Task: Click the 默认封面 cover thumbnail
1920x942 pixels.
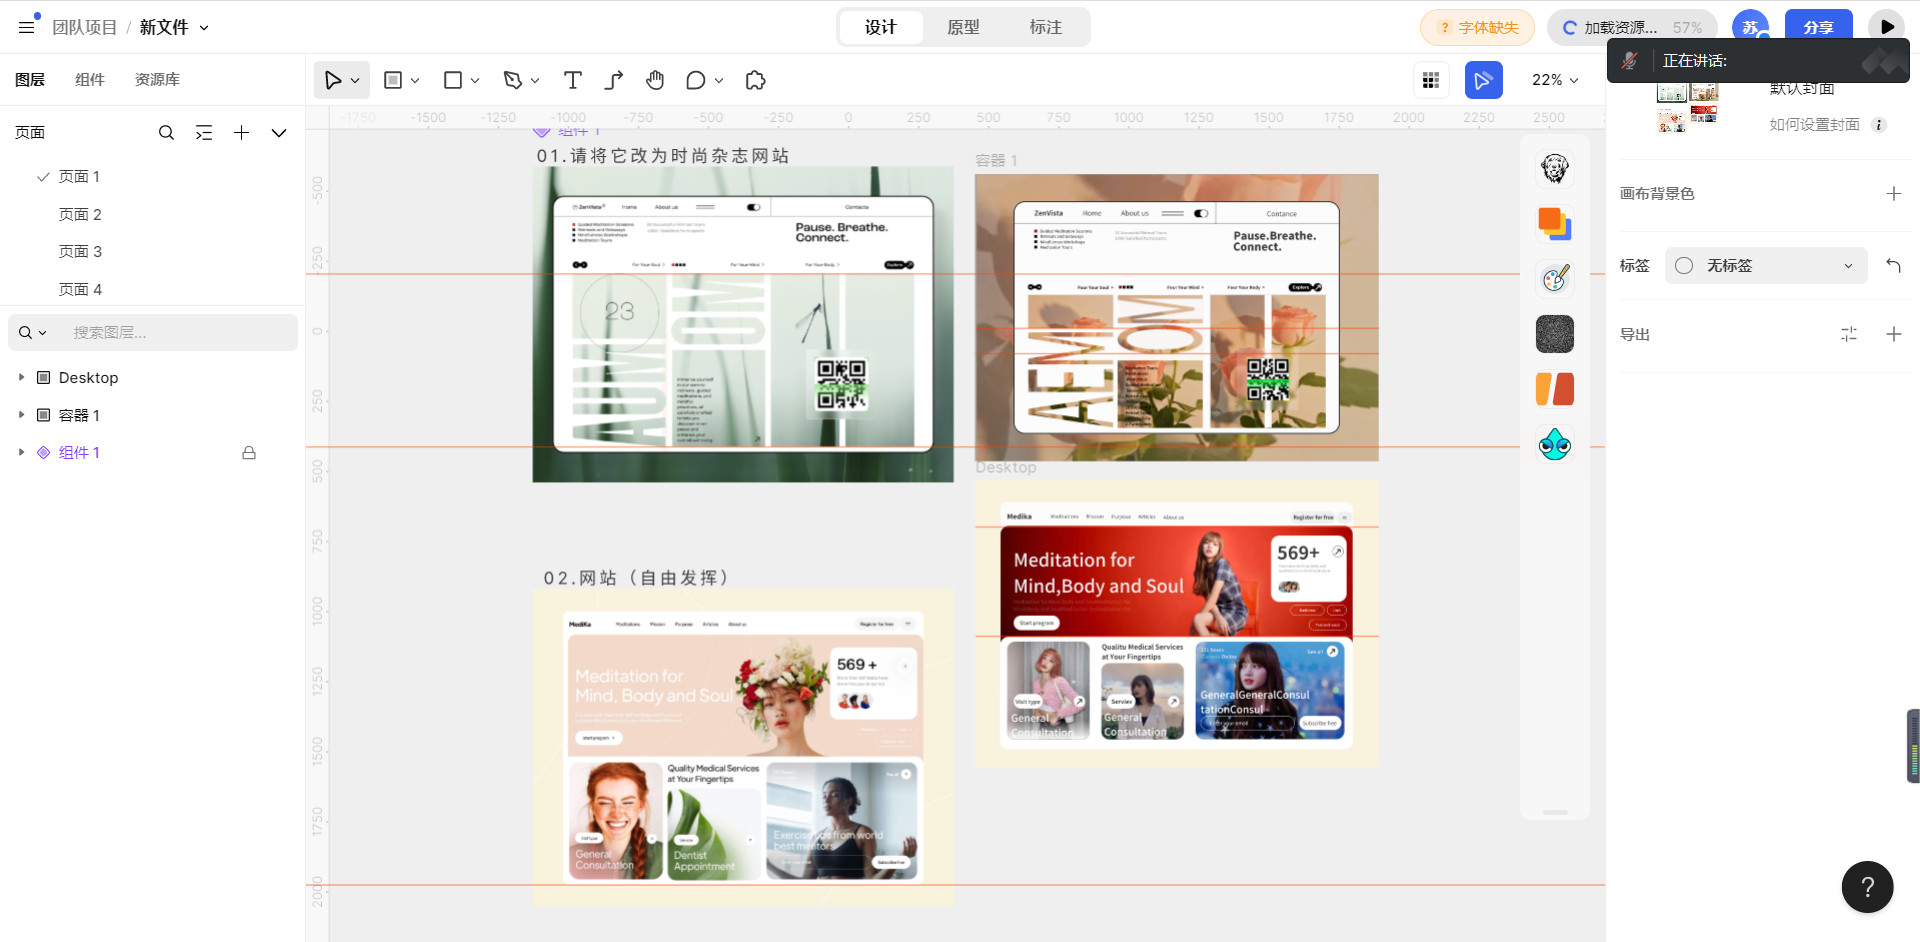Action: pos(1688,108)
